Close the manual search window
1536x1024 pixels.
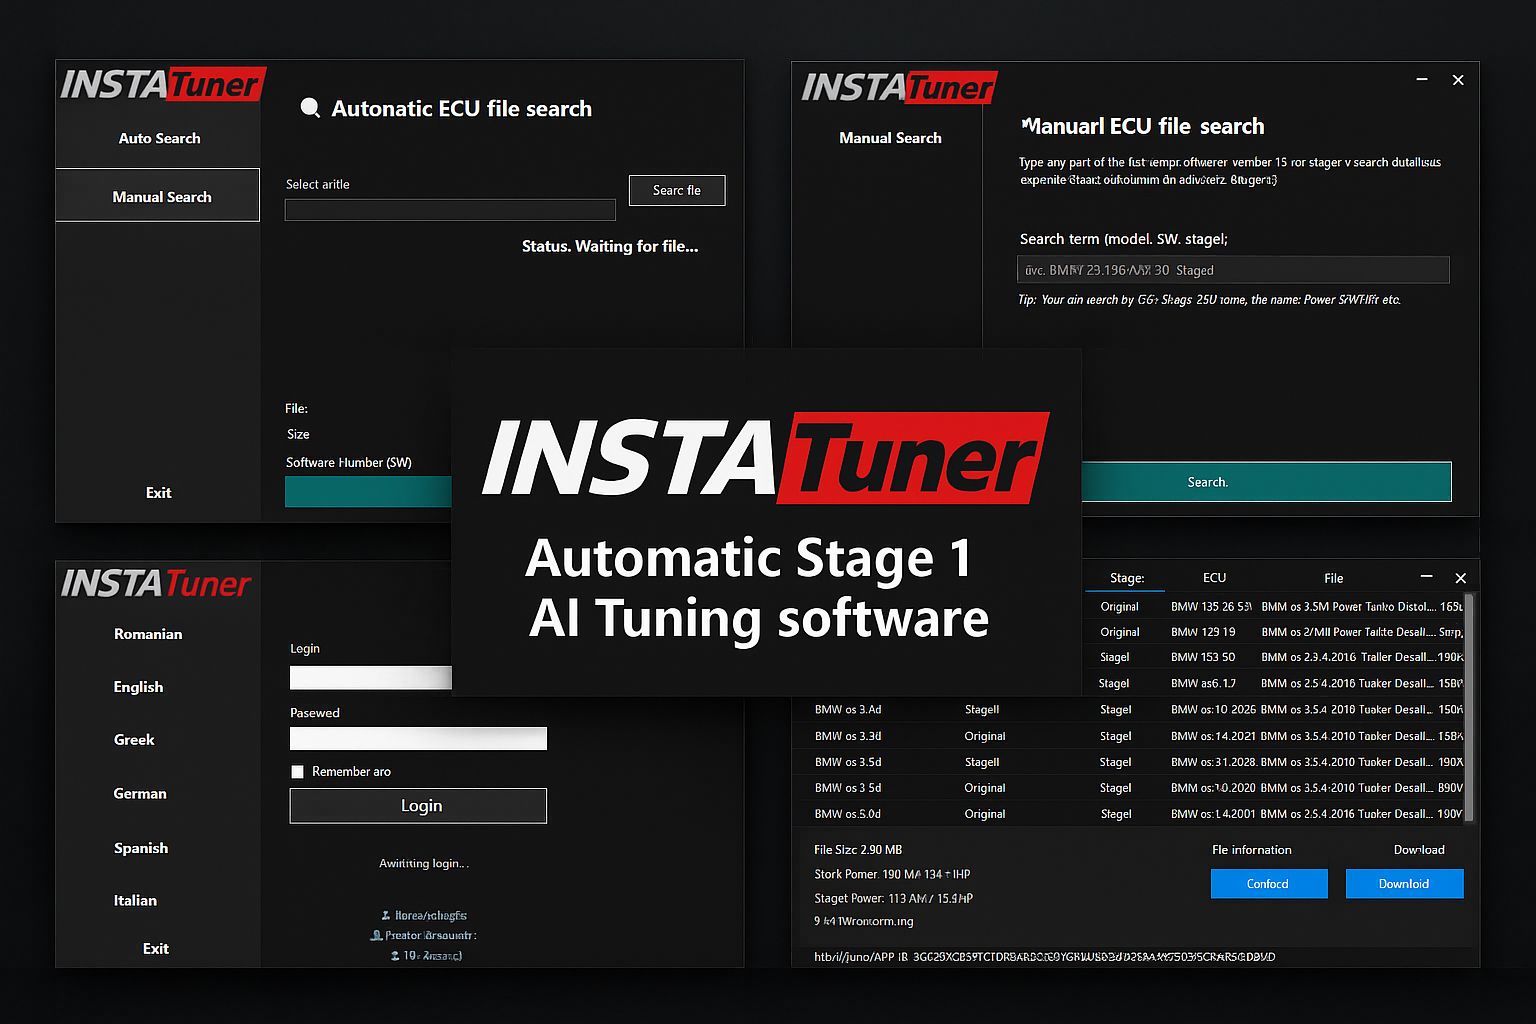click(x=1458, y=80)
